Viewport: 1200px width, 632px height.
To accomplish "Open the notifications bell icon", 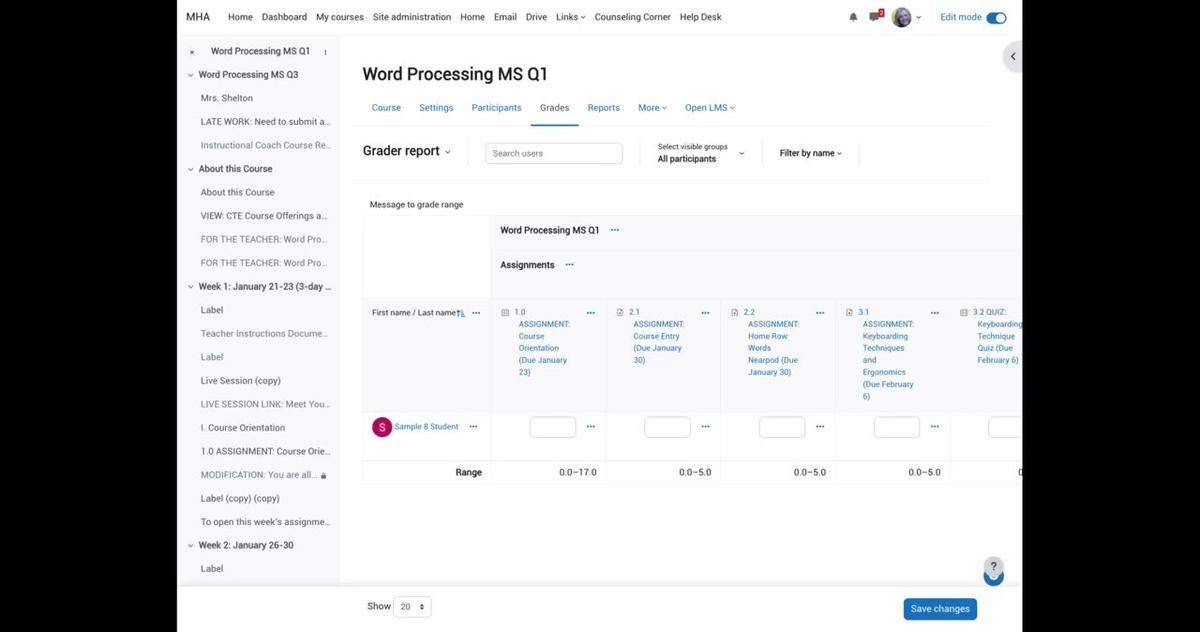I will tap(853, 17).
